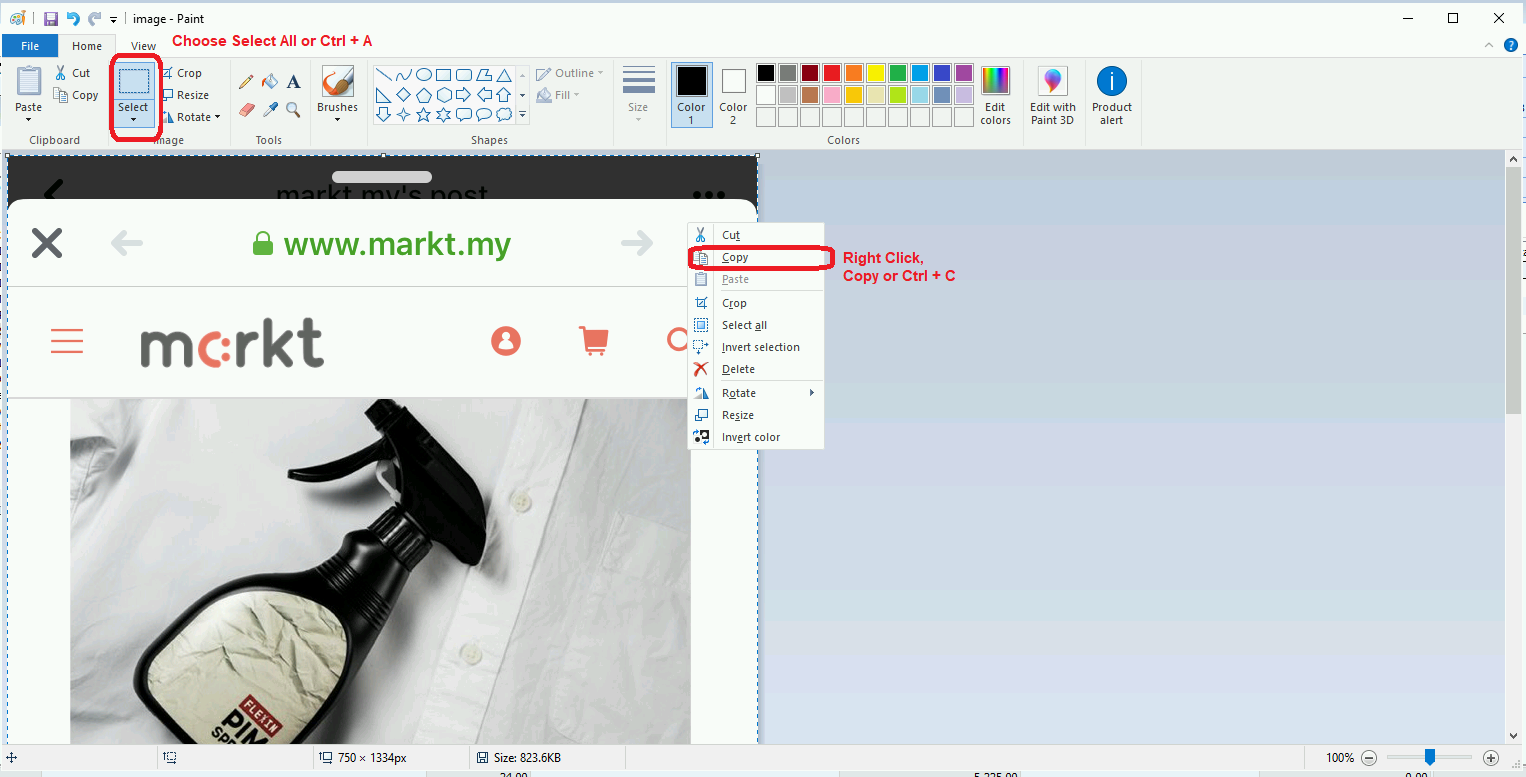Screen dimensions: 1526x777
Task: Select the red color swatch
Action: coord(831,72)
